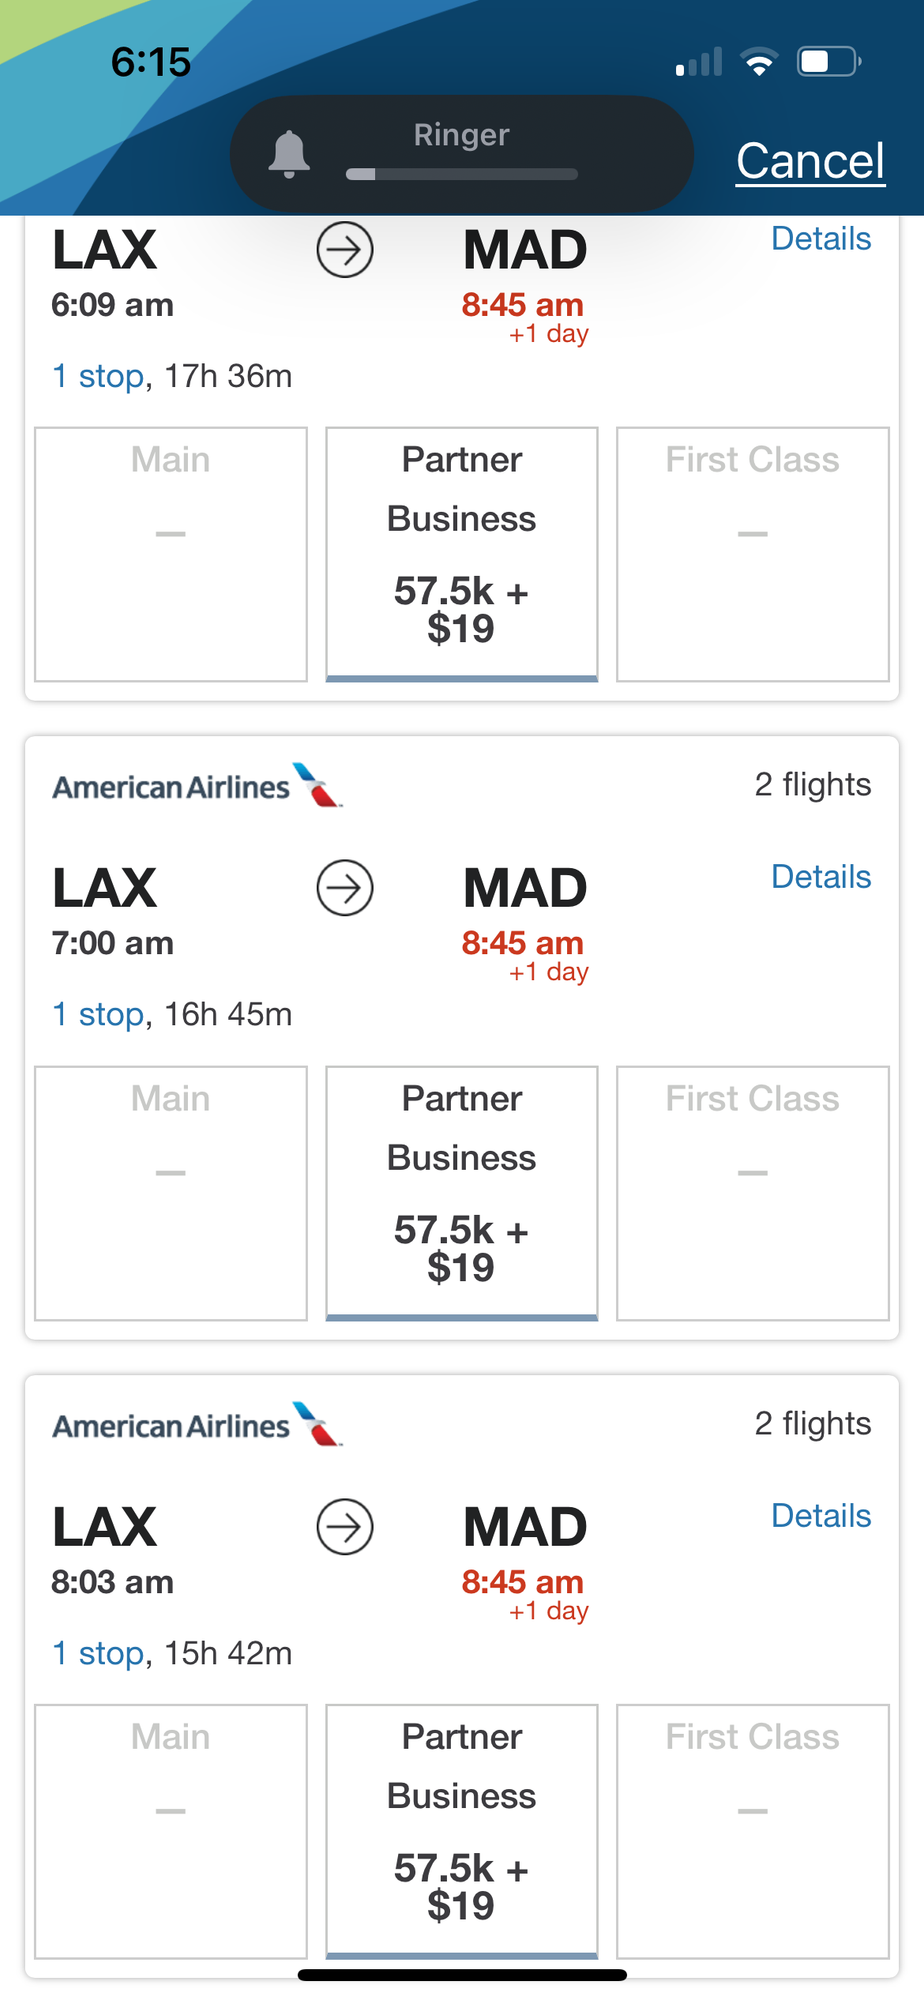
Task: Tap the Wi-Fi status icon
Action: click(x=760, y=63)
